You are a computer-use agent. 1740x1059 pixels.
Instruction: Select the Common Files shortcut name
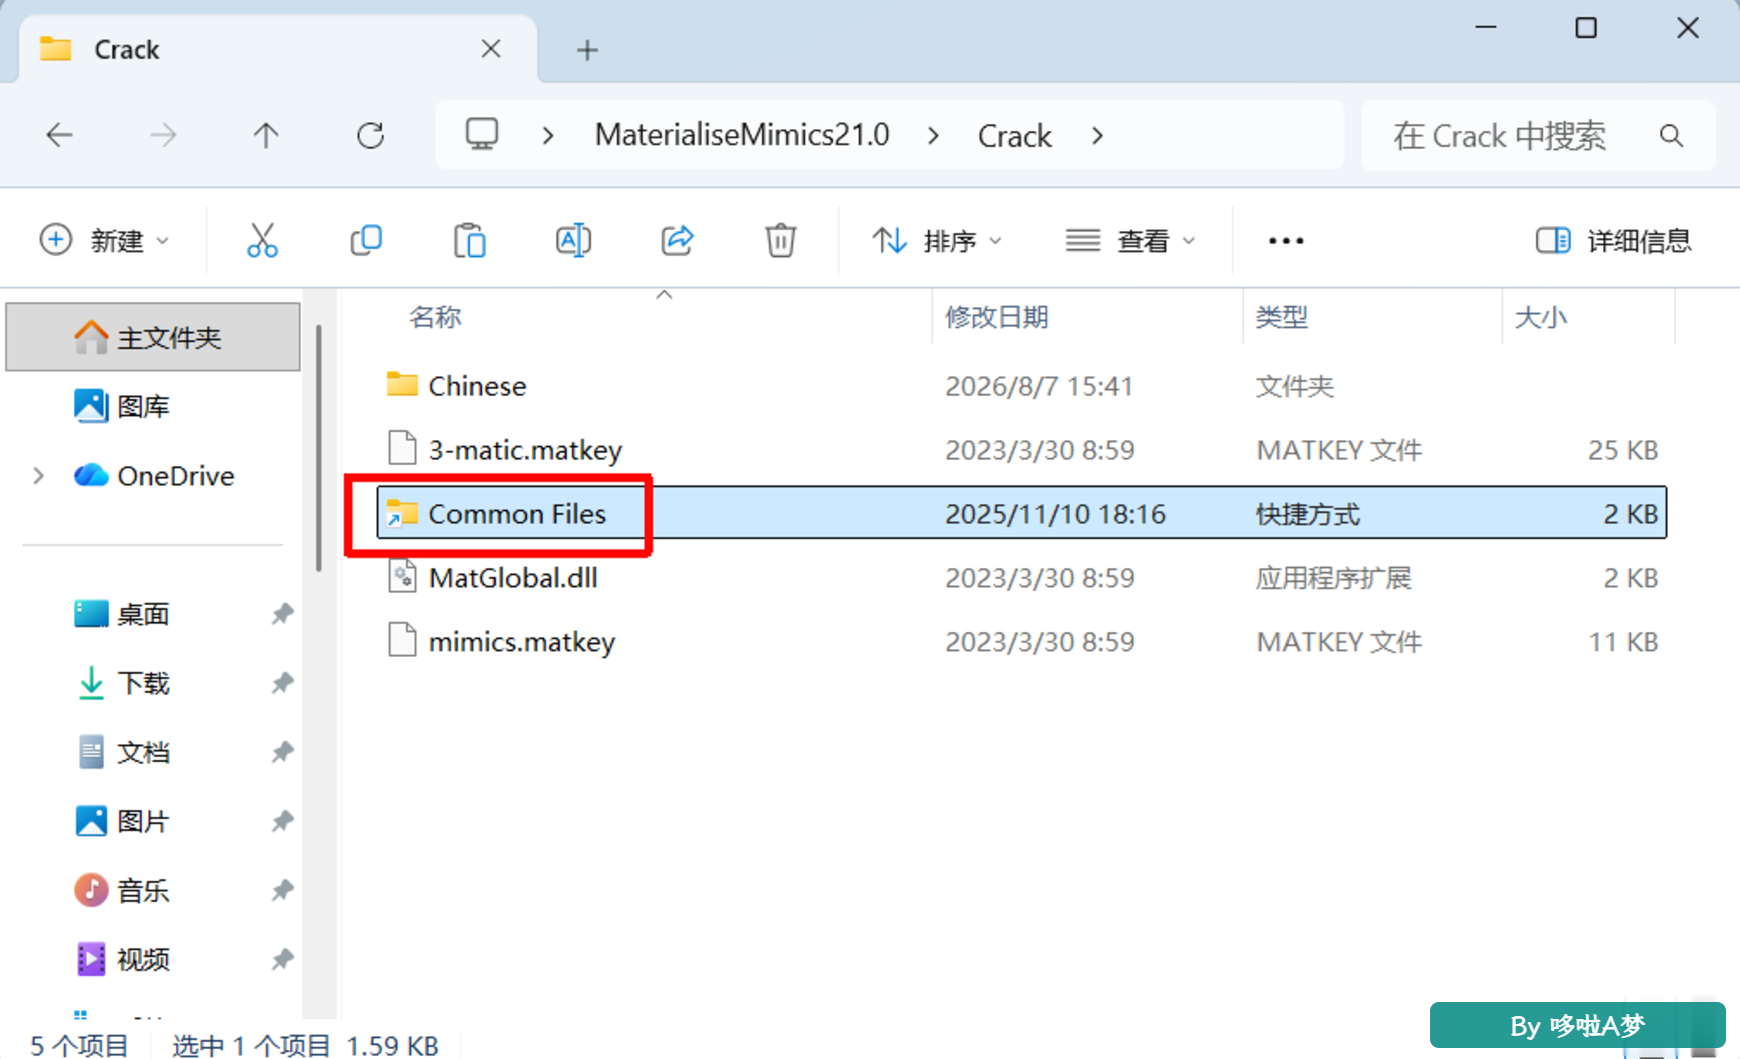pyautogui.click(x=517, y=514)
